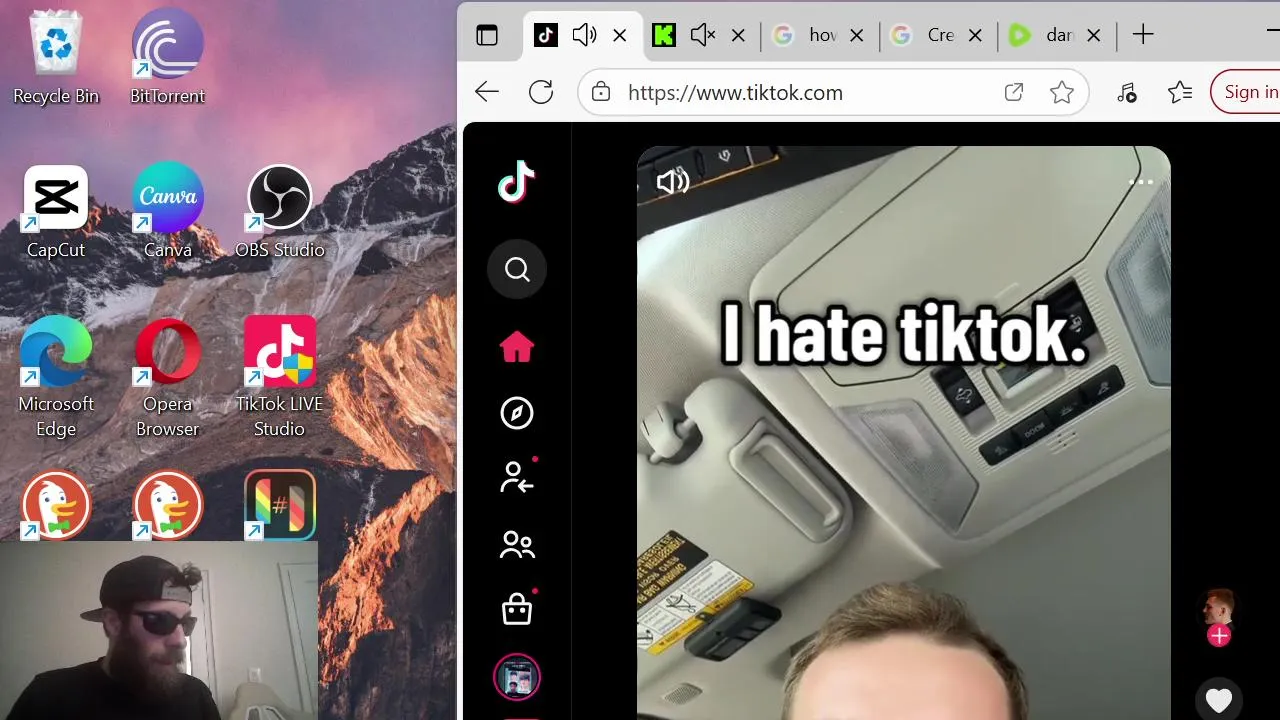Add this page to favorites star
The image size is (1280, 720).
[x=1062, y=93]
